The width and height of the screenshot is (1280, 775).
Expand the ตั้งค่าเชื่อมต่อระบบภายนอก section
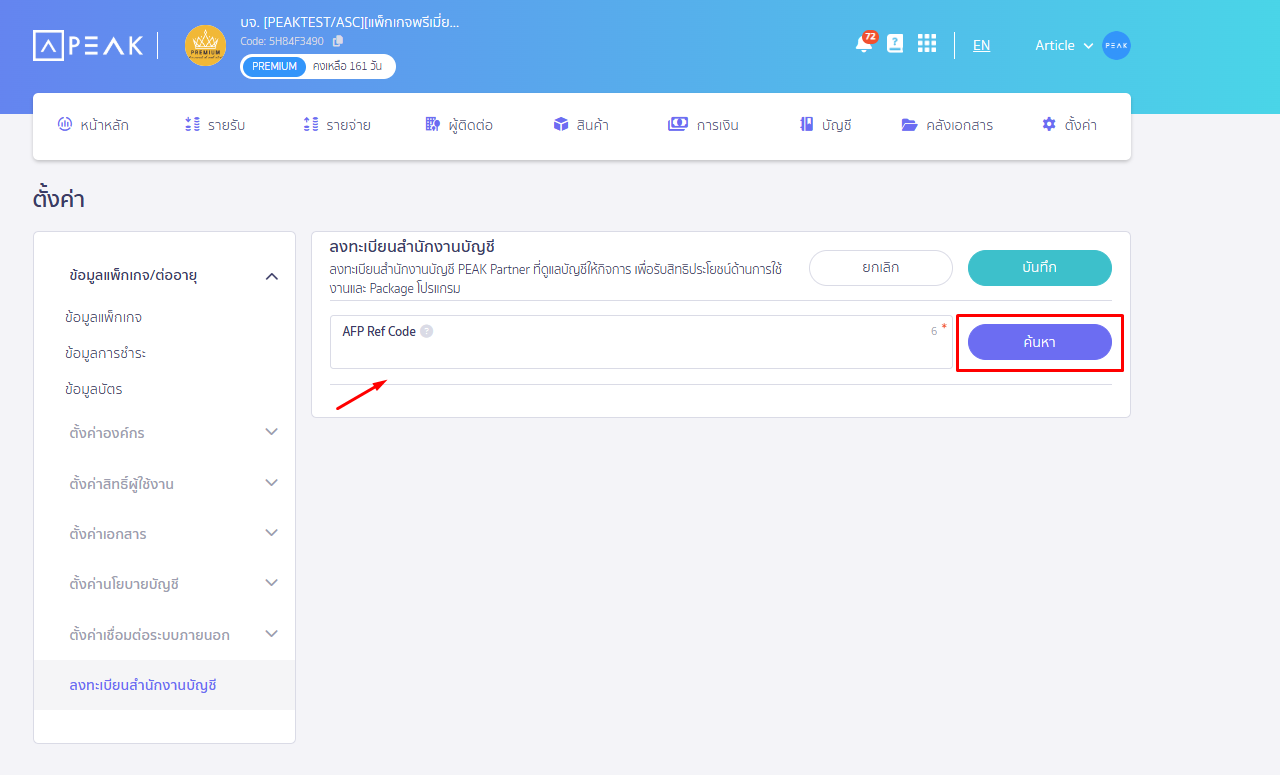click(164, 633)
